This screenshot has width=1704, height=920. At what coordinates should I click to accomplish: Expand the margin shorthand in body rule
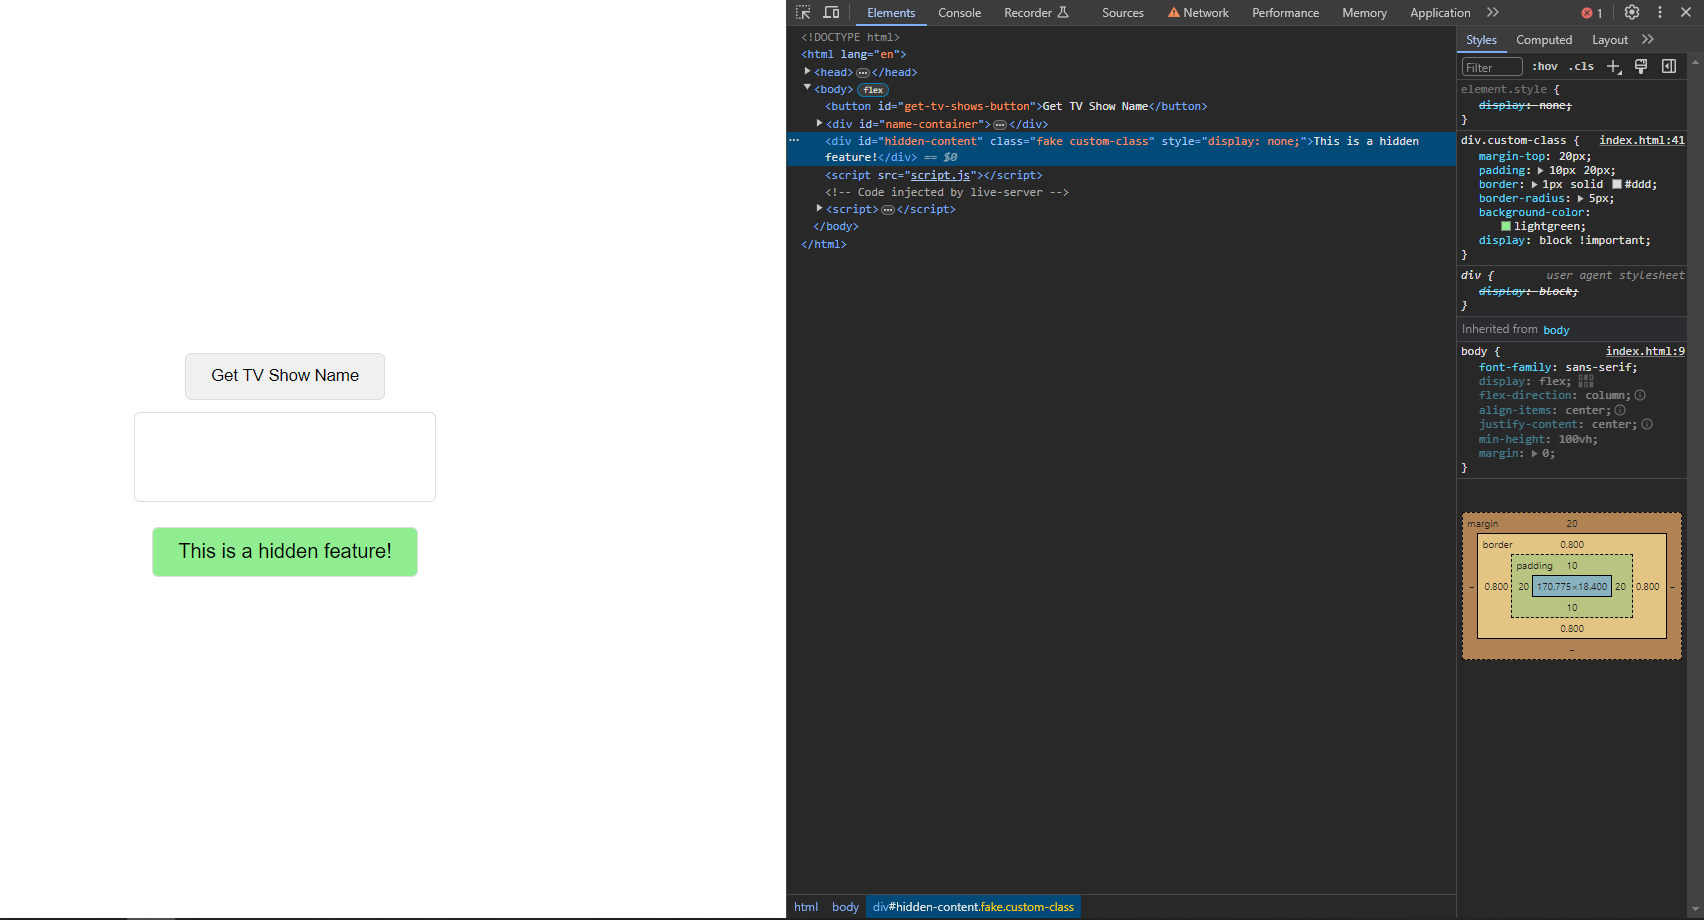[1535, 454]
